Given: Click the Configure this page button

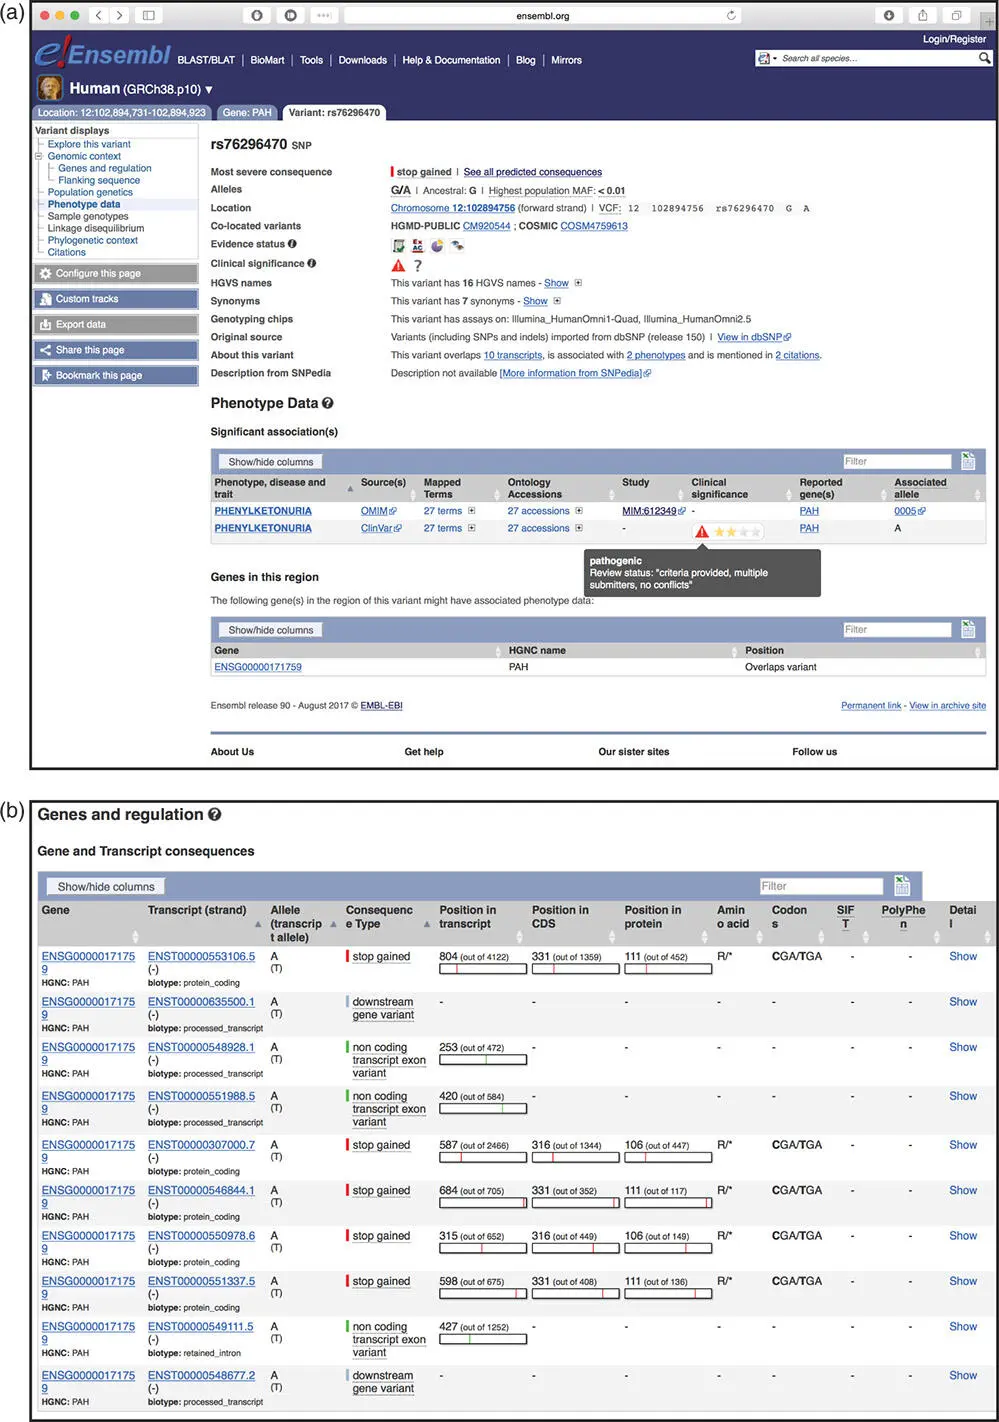Looking at the screenshot, I should 115,273.
